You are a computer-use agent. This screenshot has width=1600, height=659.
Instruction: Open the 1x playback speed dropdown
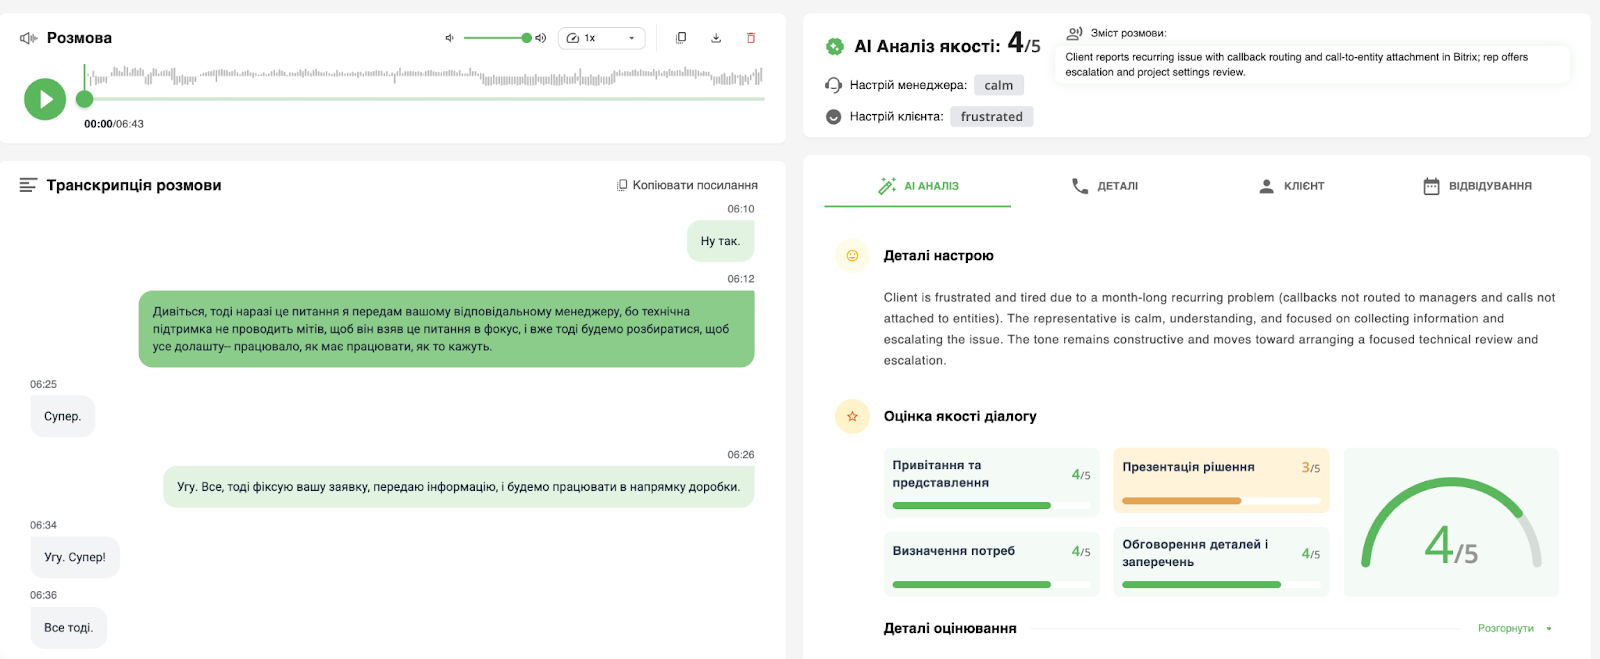coord(601,38)
